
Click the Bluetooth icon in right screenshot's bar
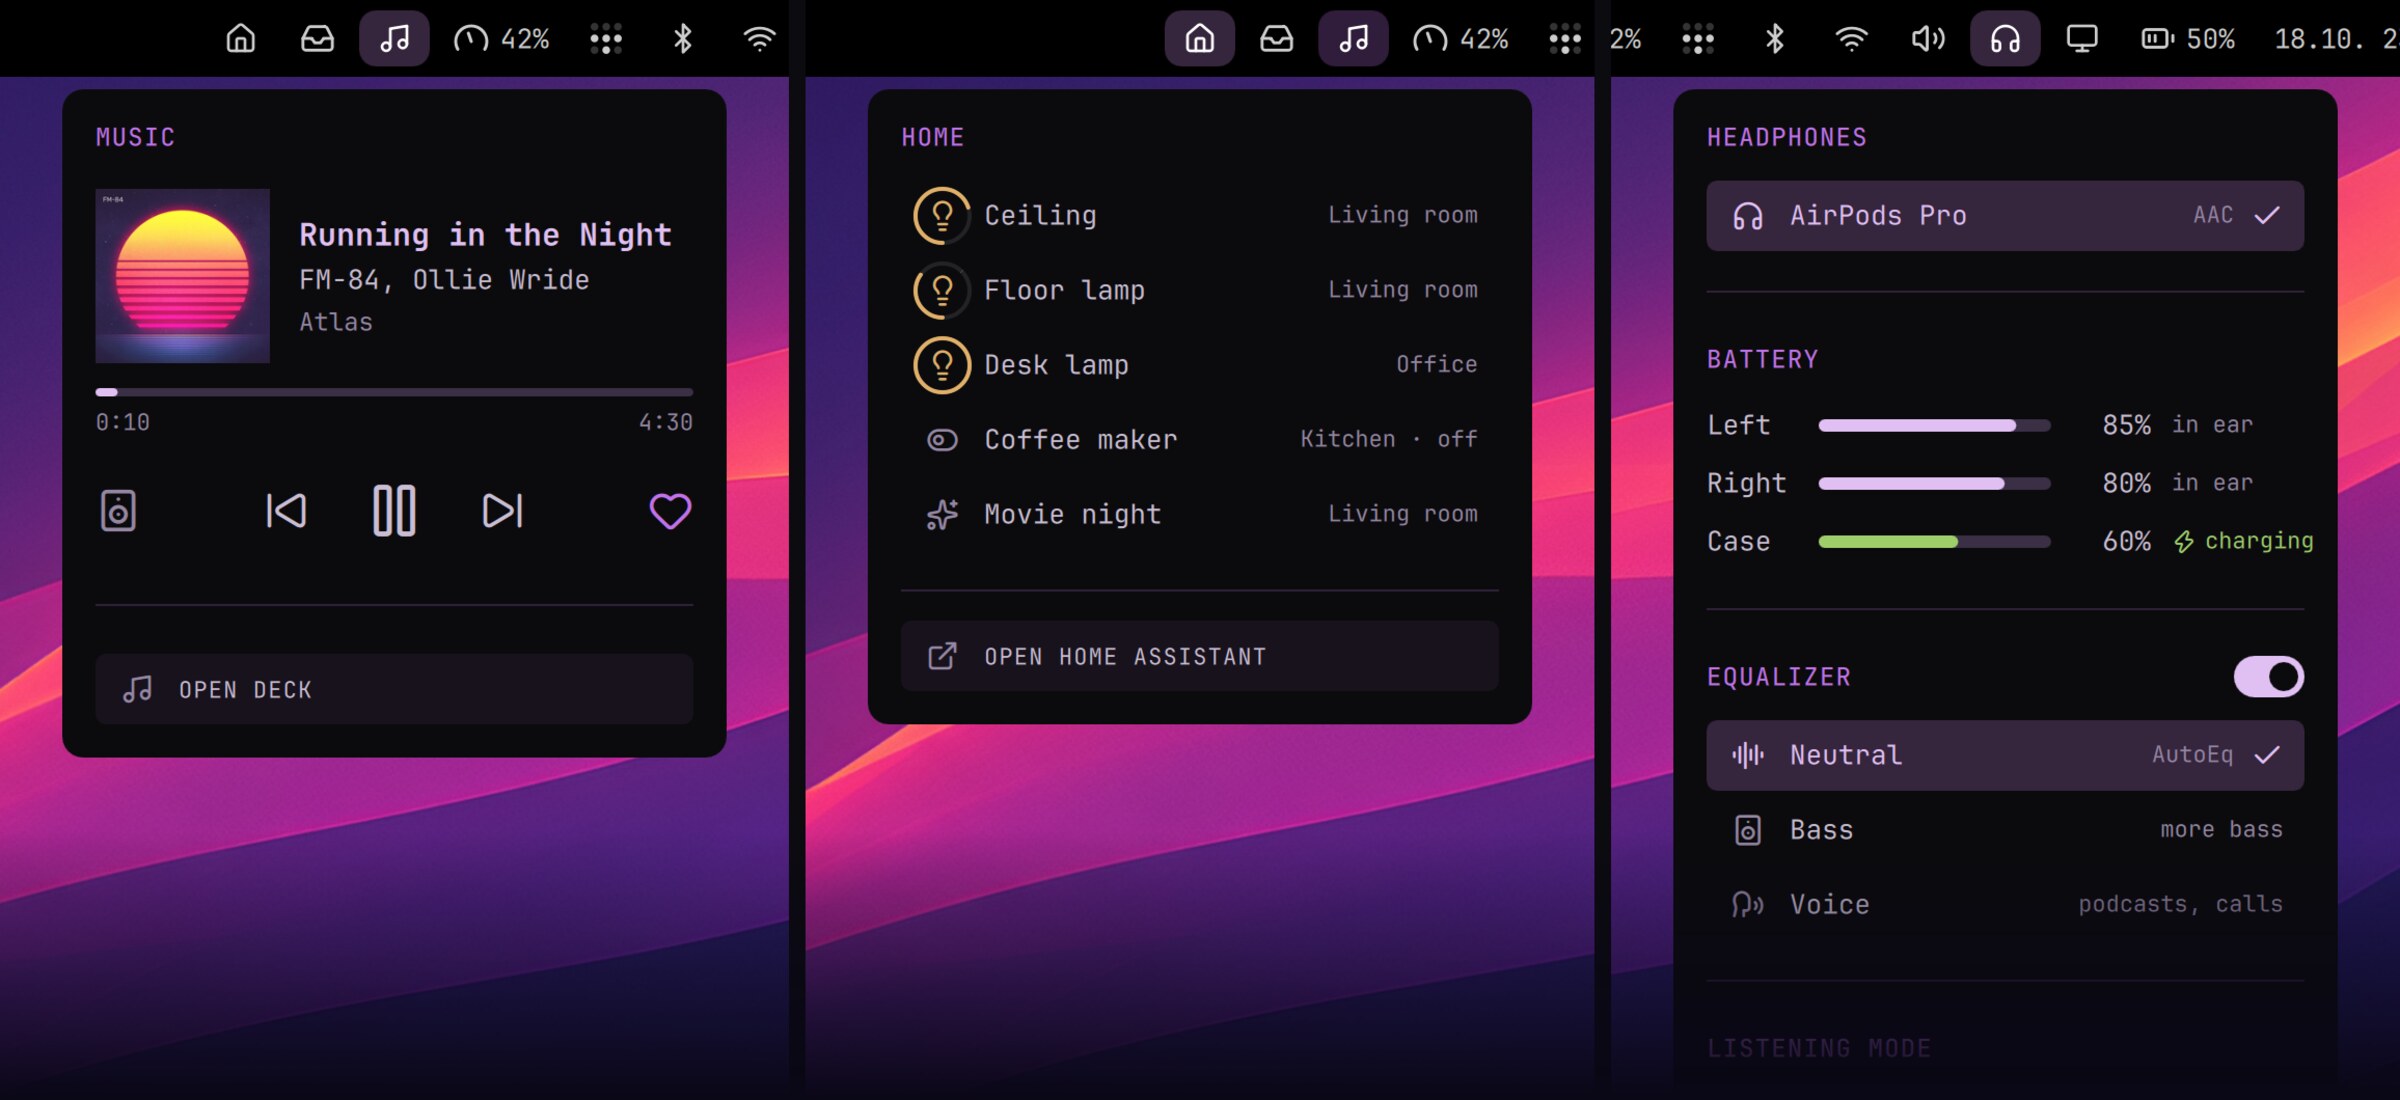pyautogui.click(x=1774, y=39)
